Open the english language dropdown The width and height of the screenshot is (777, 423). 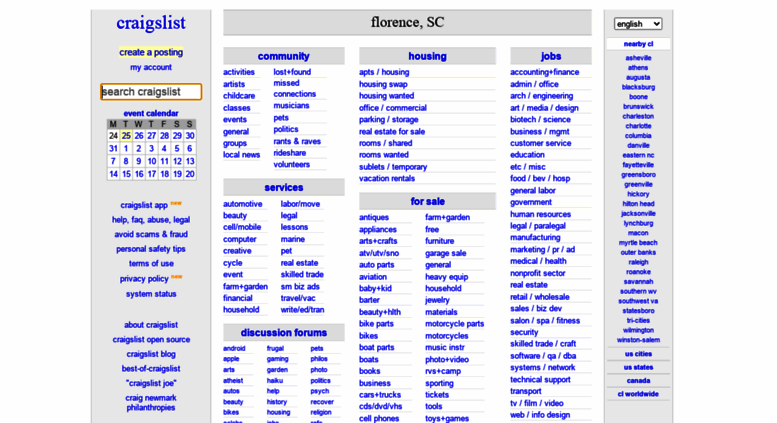coord(638,24)
